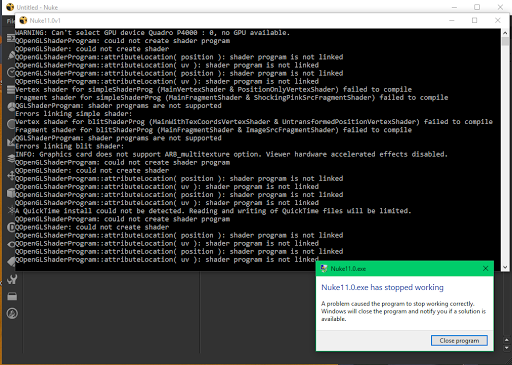Click the "Nuke11.0.exe" dialog title text
Image resolution: width=512 pixels, height=365 pixels.
[x=348, y=269]
